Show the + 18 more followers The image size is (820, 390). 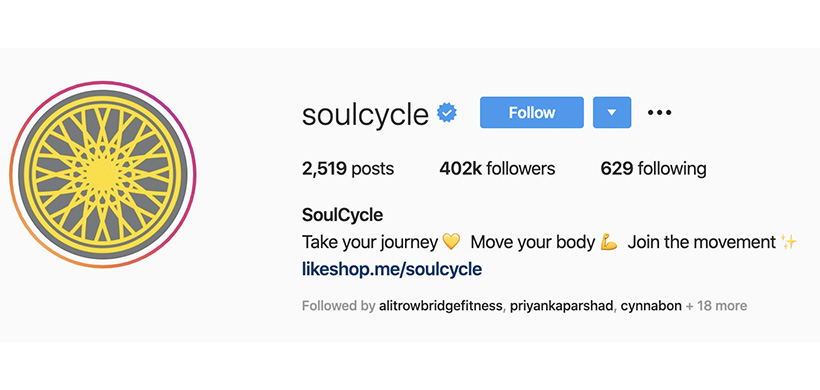coord(716,306)
